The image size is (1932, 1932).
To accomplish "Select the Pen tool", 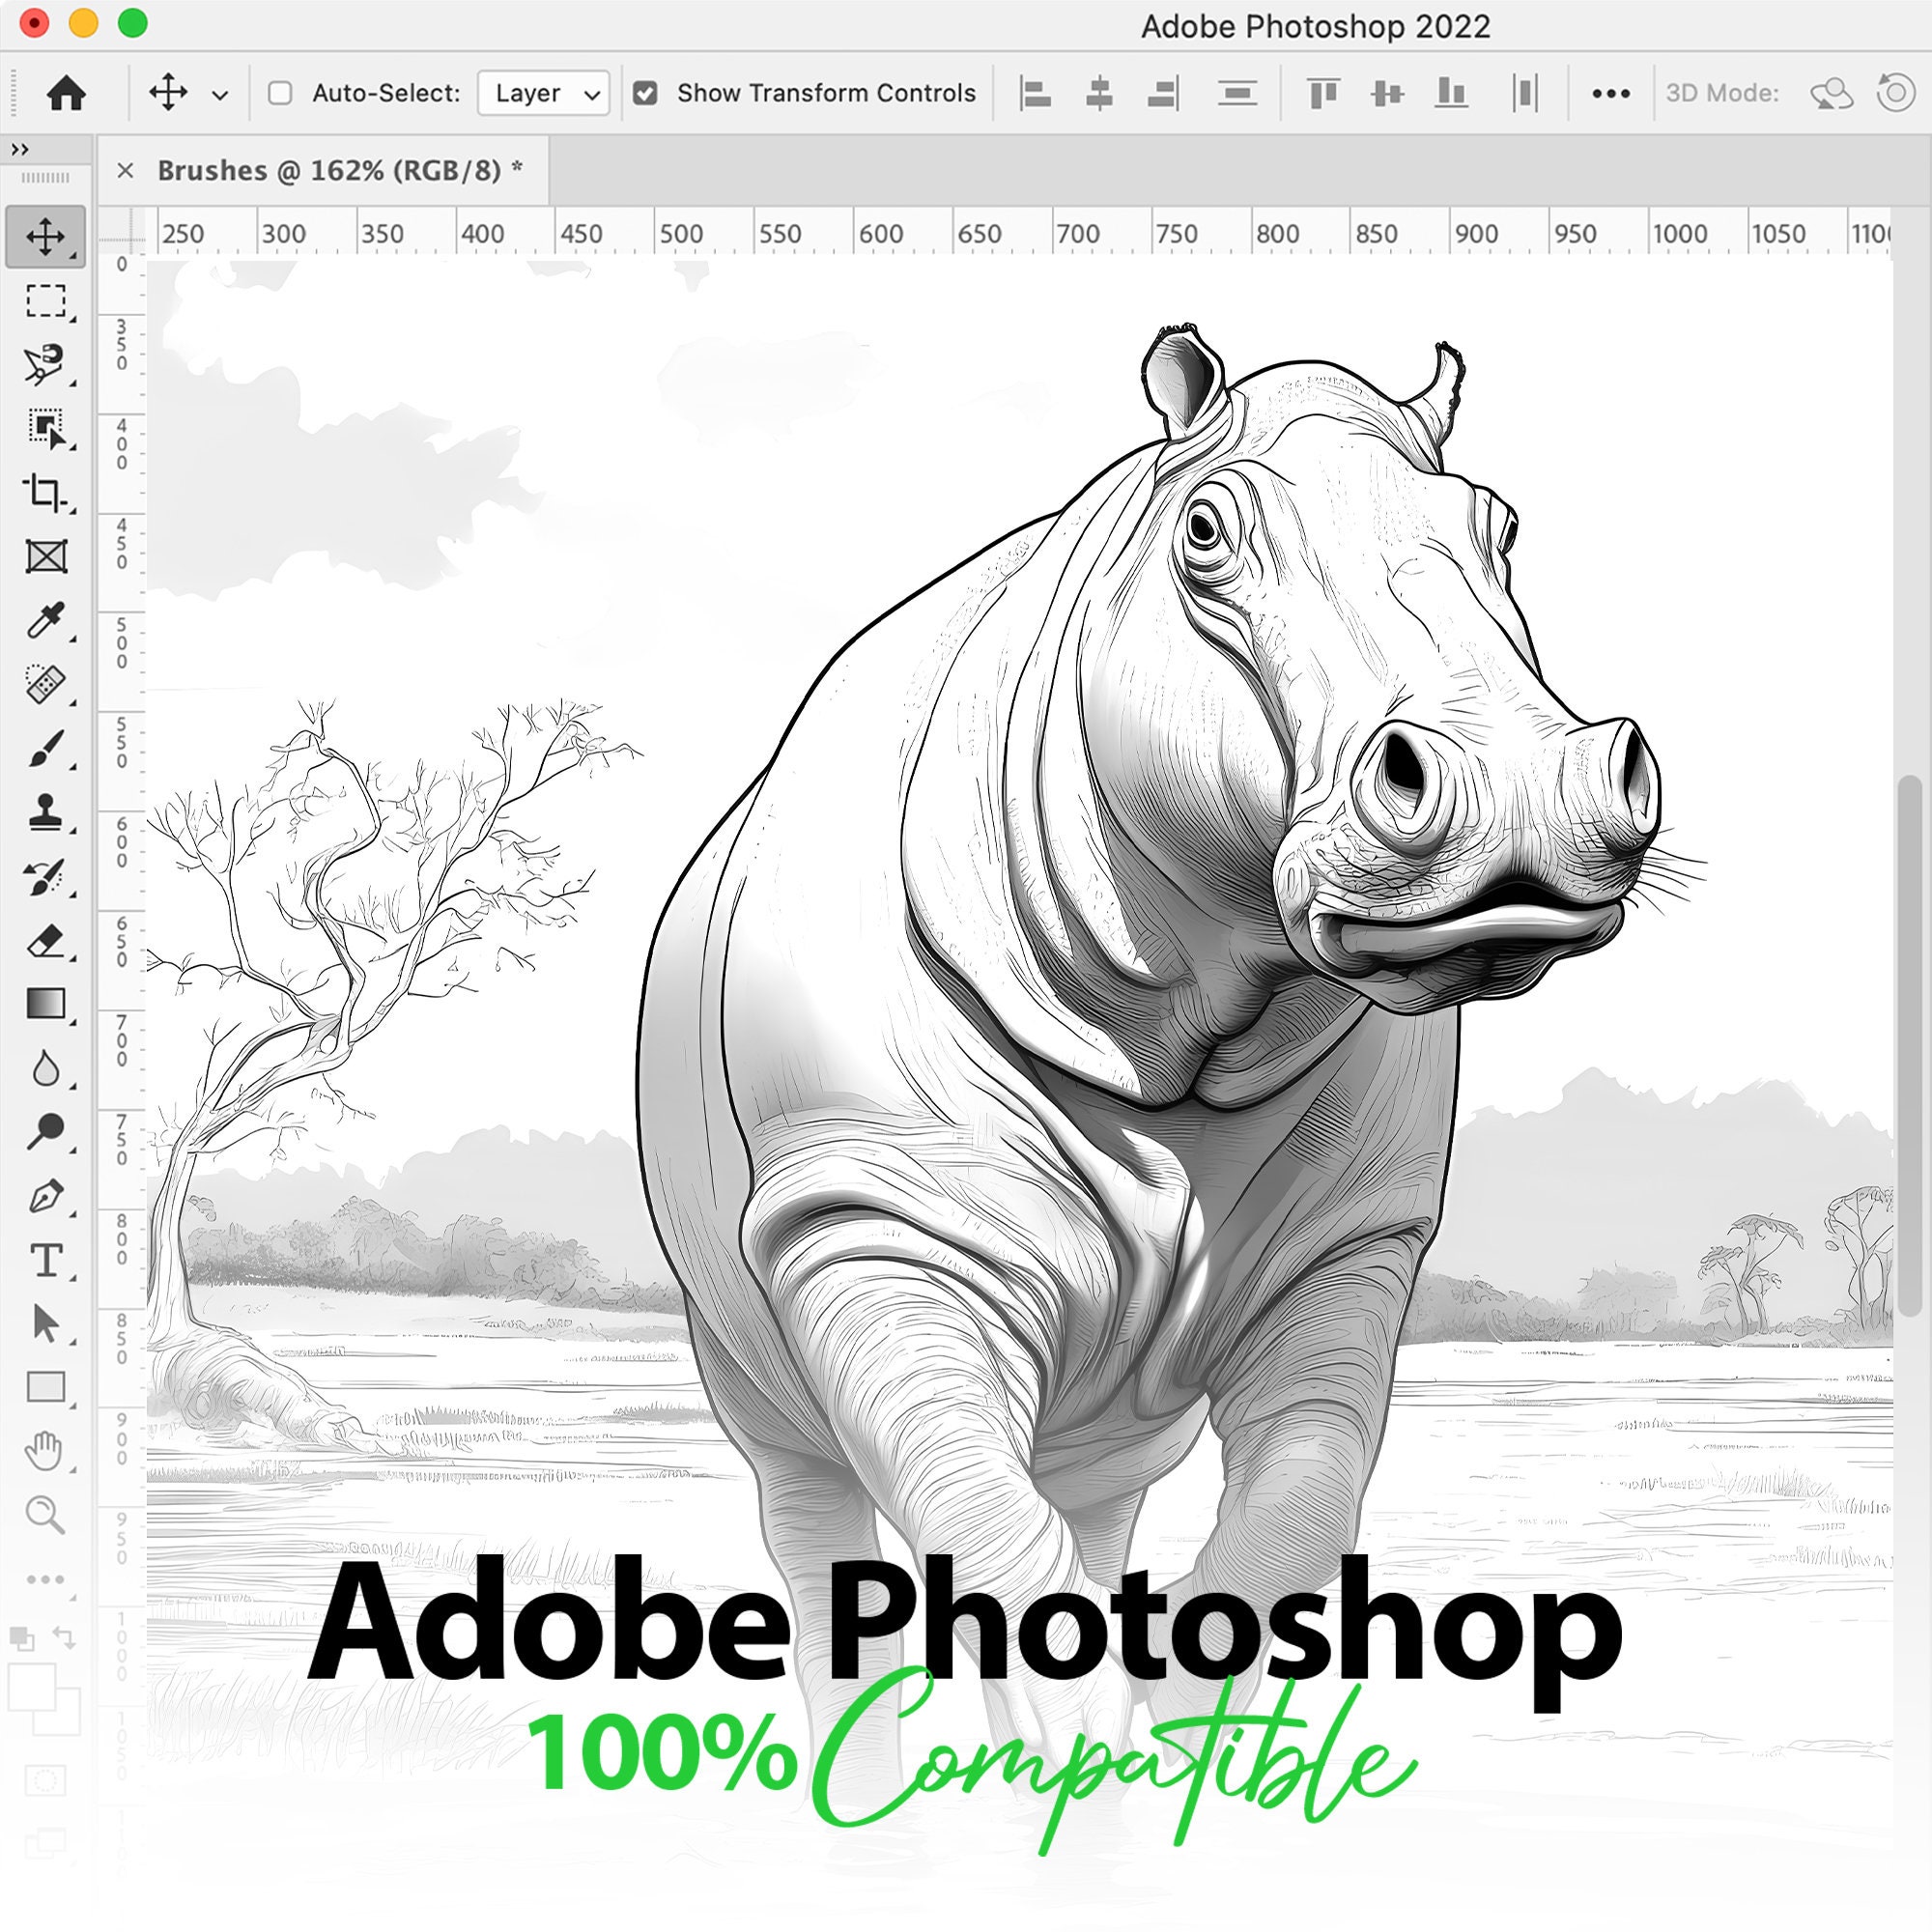I will (x=45, y=1196).
